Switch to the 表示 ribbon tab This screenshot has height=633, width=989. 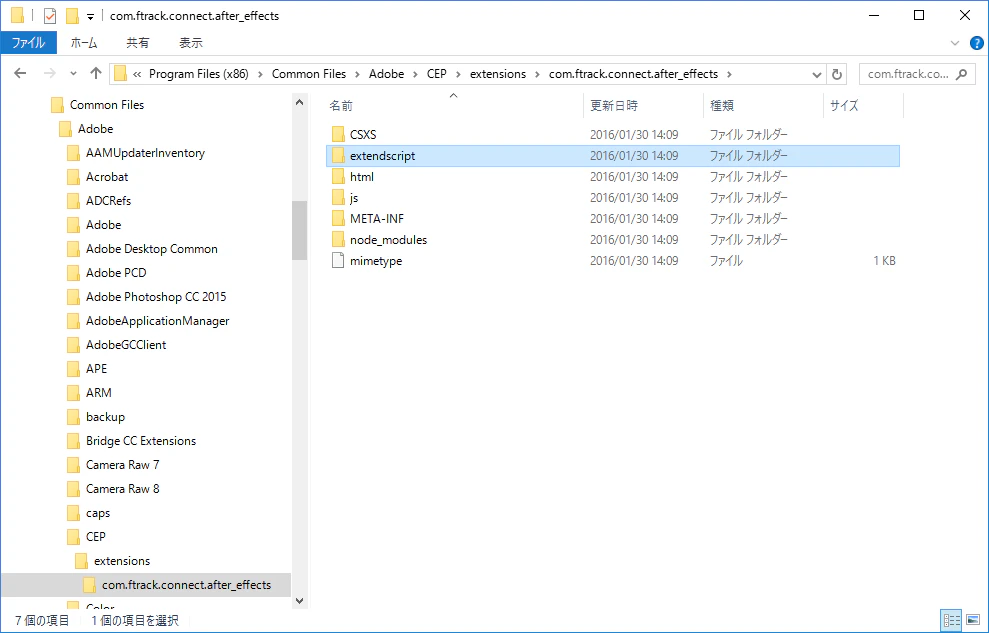pyautogui.click(x=190, y=43)
